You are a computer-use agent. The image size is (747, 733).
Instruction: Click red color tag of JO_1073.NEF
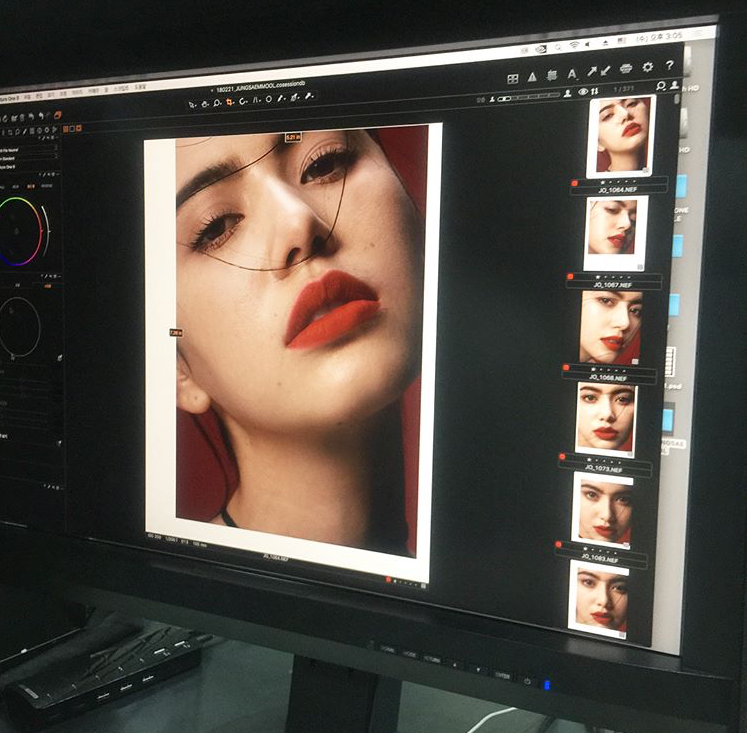(562, 457)
